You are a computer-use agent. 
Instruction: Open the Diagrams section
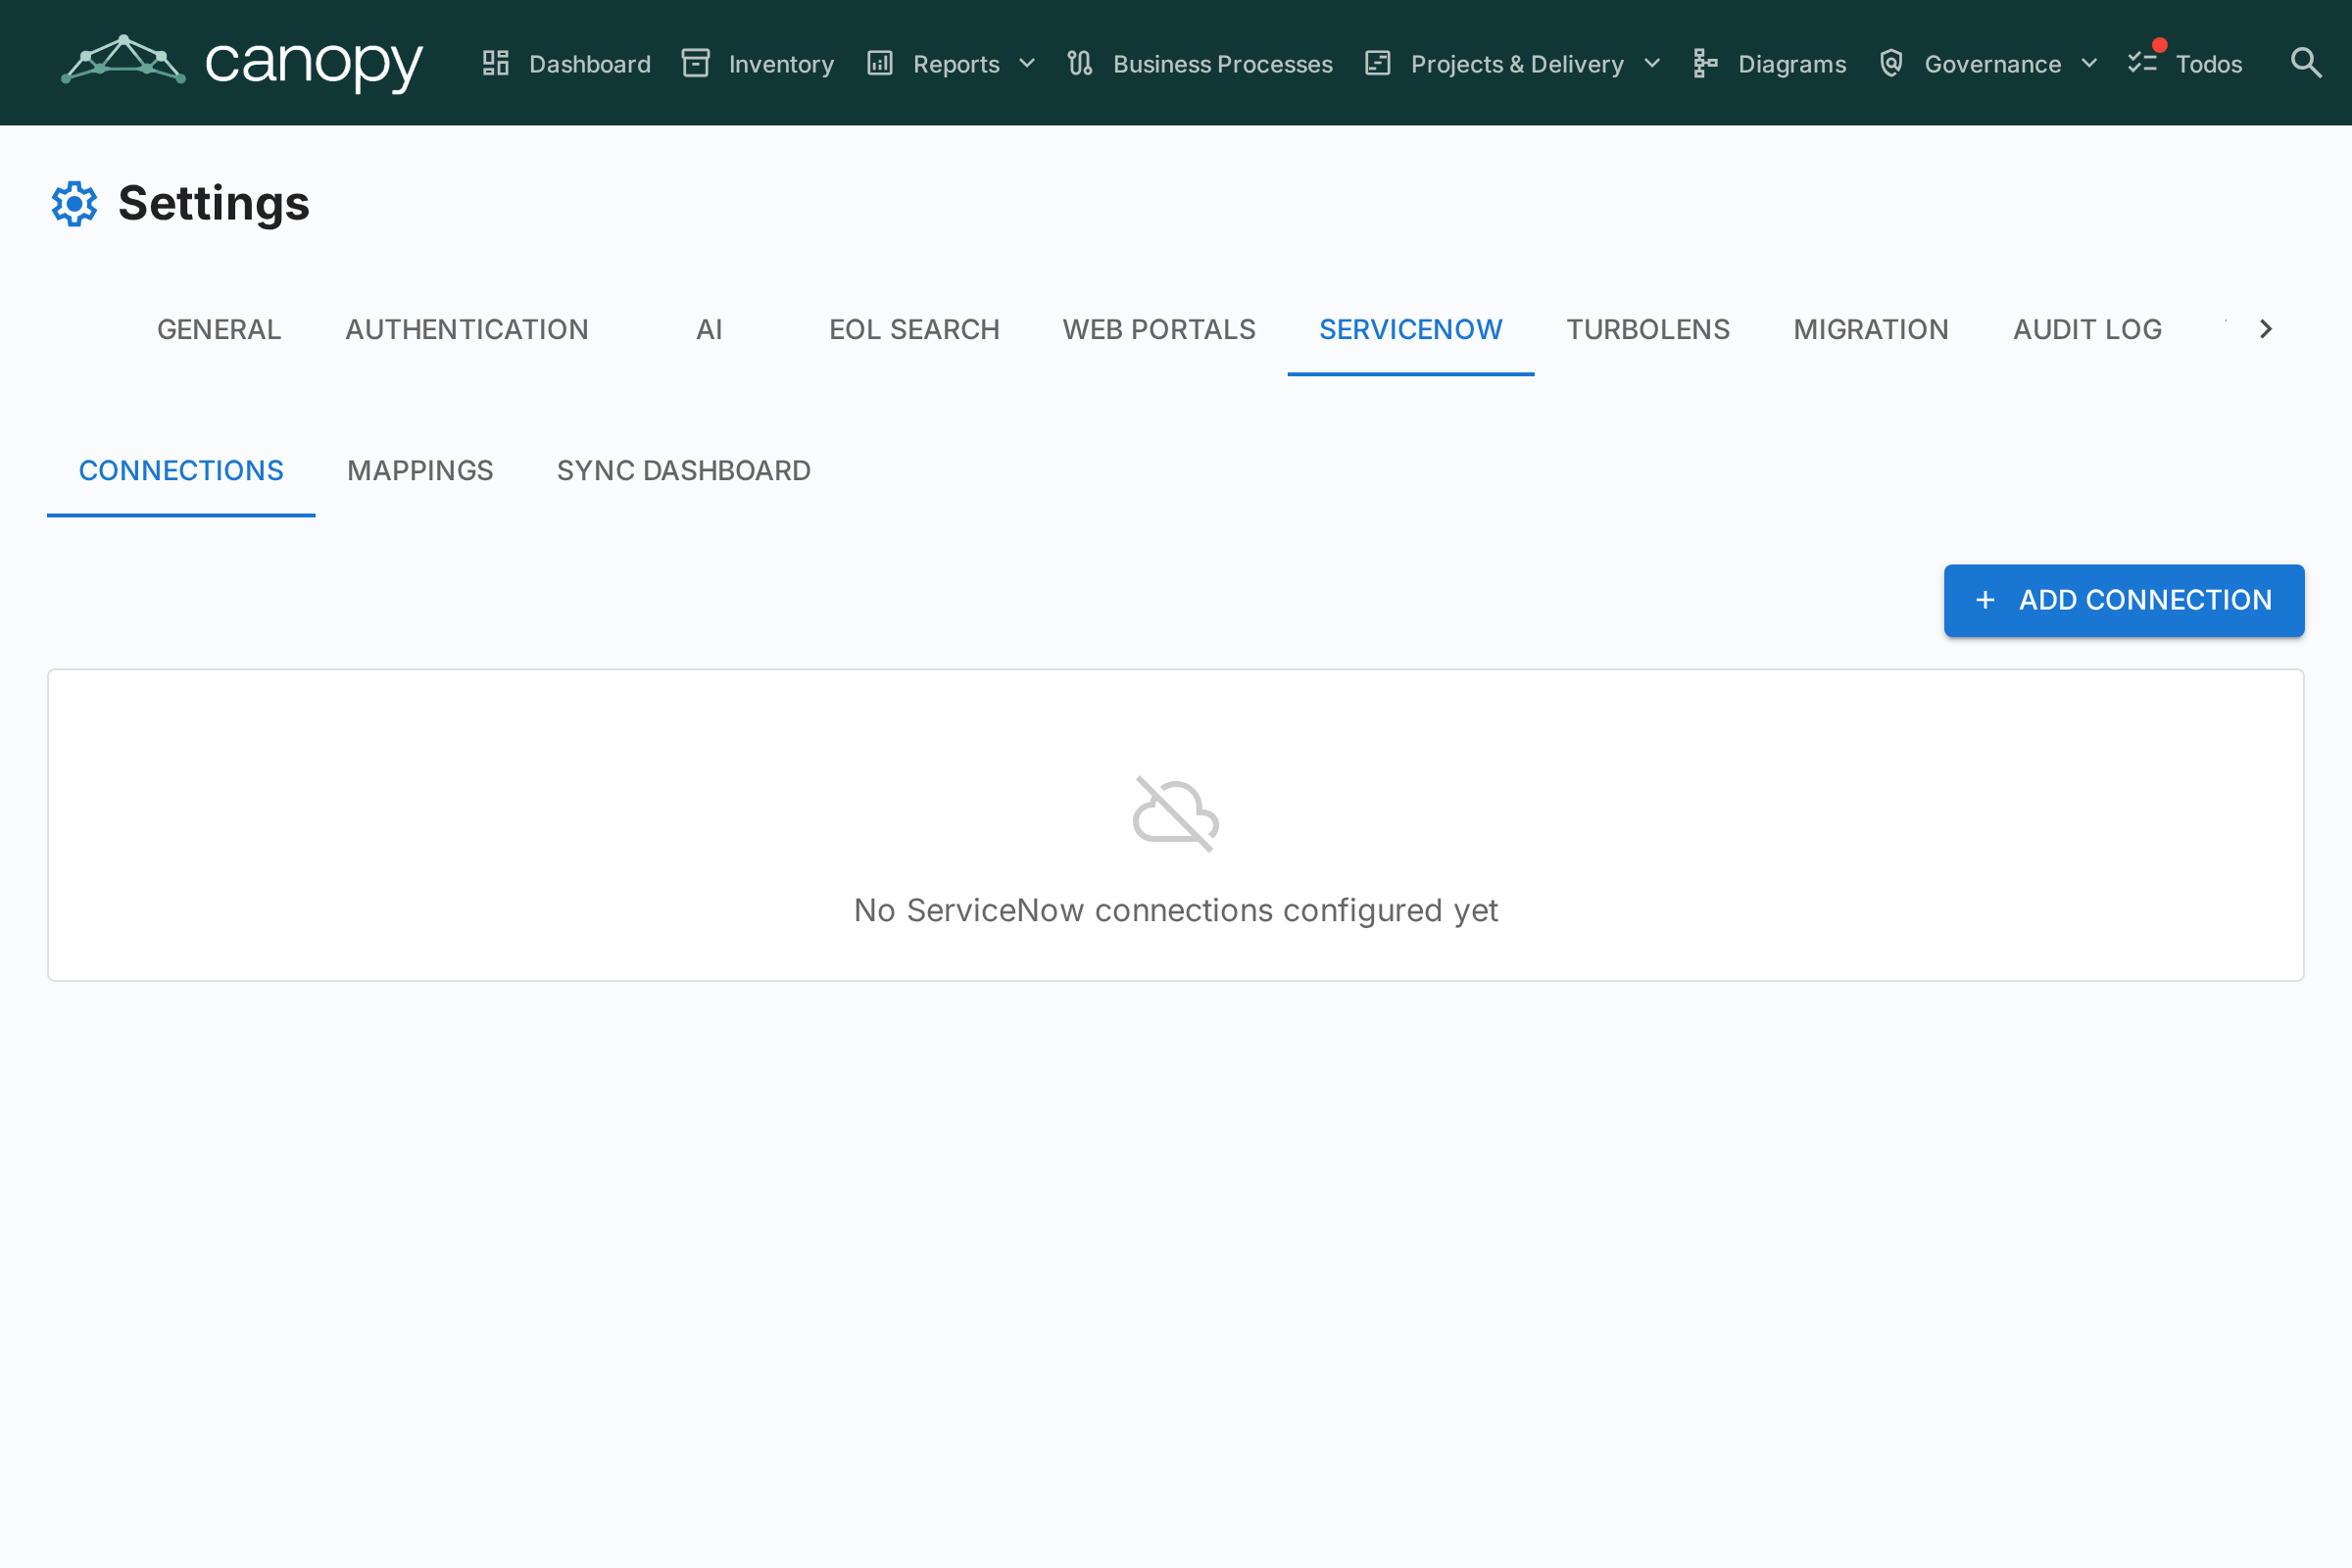[x=1769, y=64]
